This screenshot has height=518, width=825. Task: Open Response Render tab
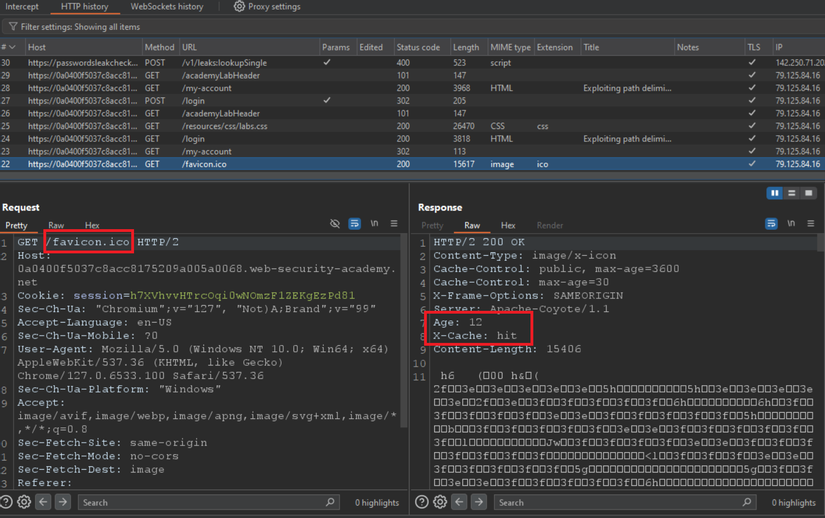tap(550, 225)
